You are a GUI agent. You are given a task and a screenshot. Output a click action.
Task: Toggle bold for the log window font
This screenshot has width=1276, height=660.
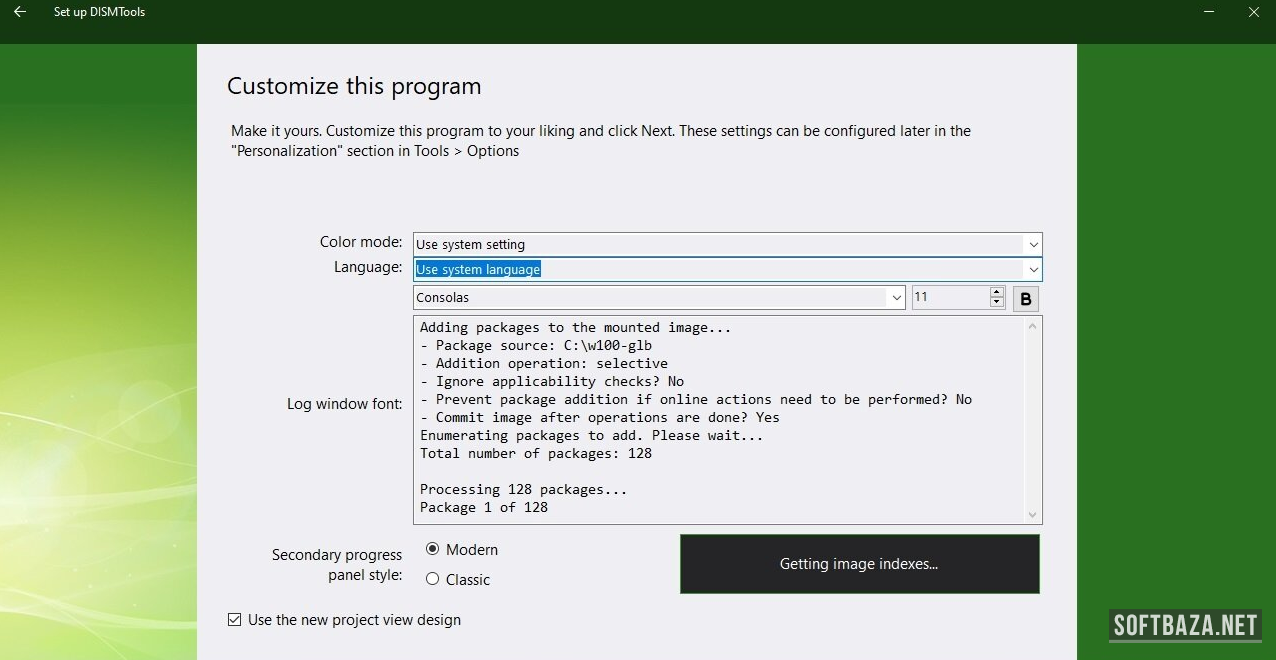click(x=1025, y=299)
